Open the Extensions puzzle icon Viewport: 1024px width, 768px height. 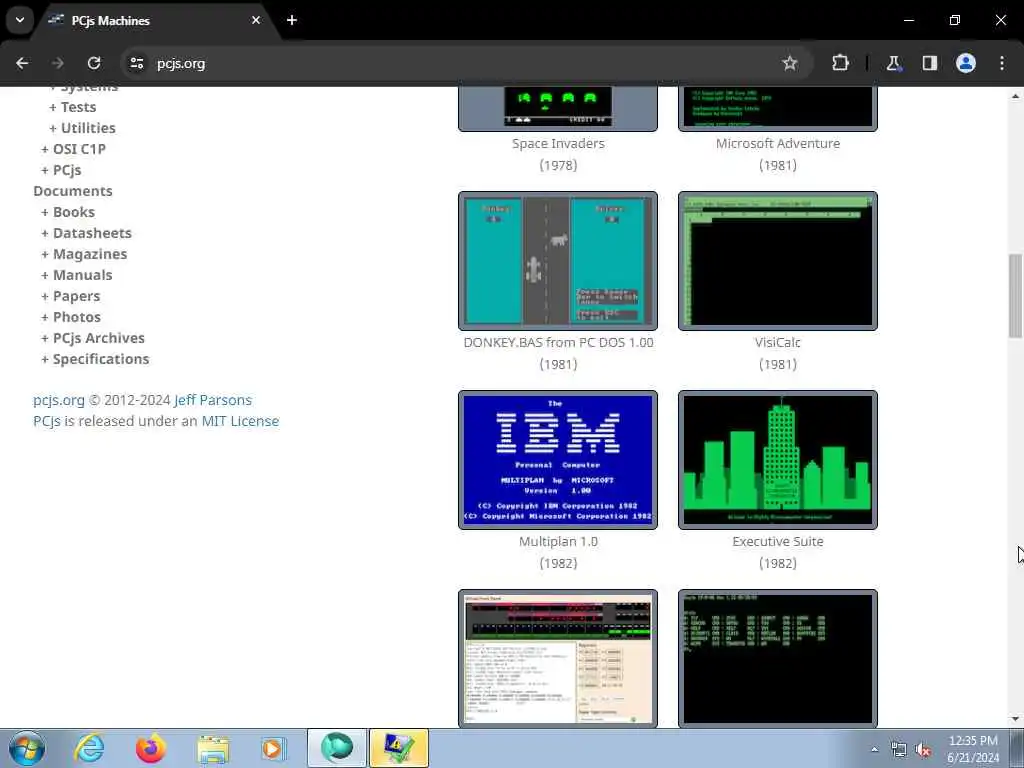840,63
